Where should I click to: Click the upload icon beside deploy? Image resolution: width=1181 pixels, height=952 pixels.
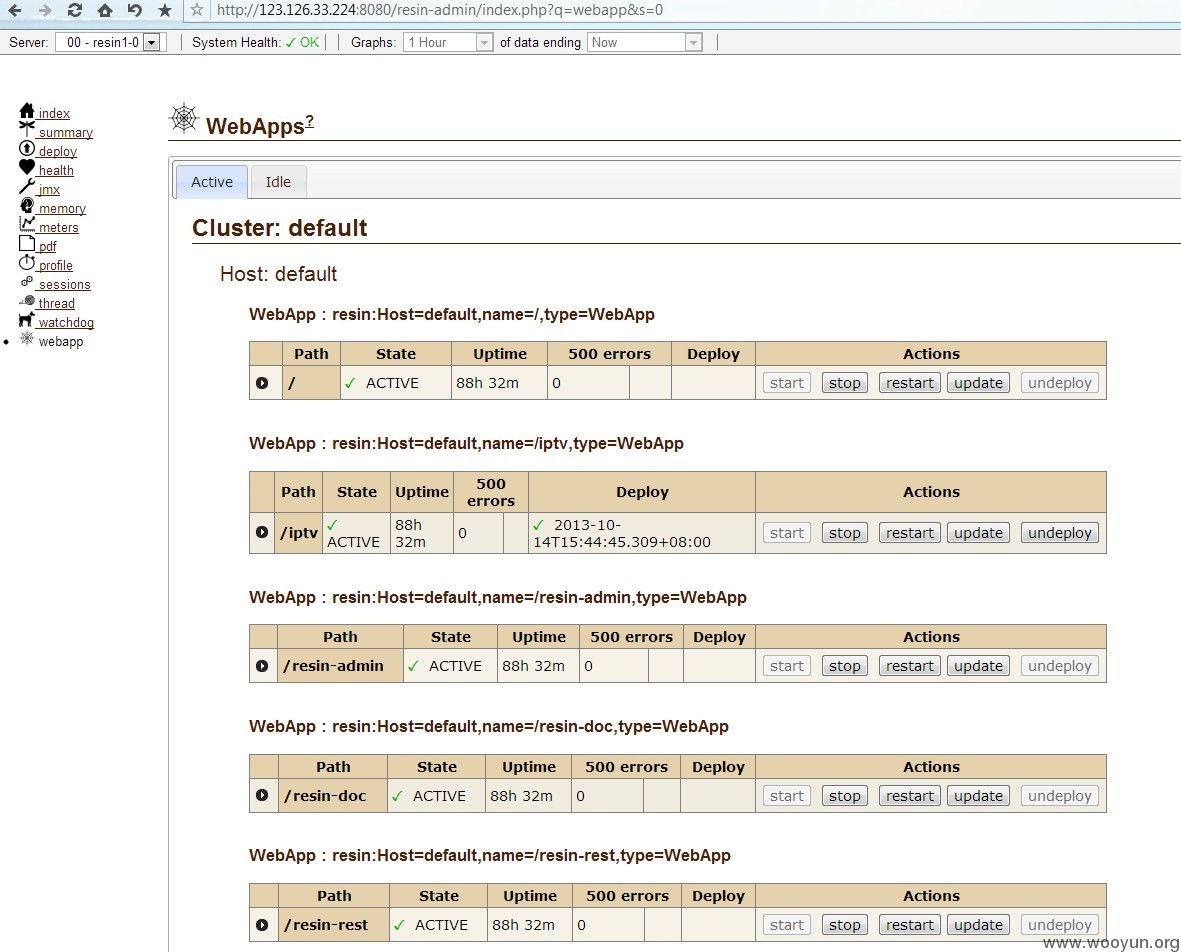(27, 148)
